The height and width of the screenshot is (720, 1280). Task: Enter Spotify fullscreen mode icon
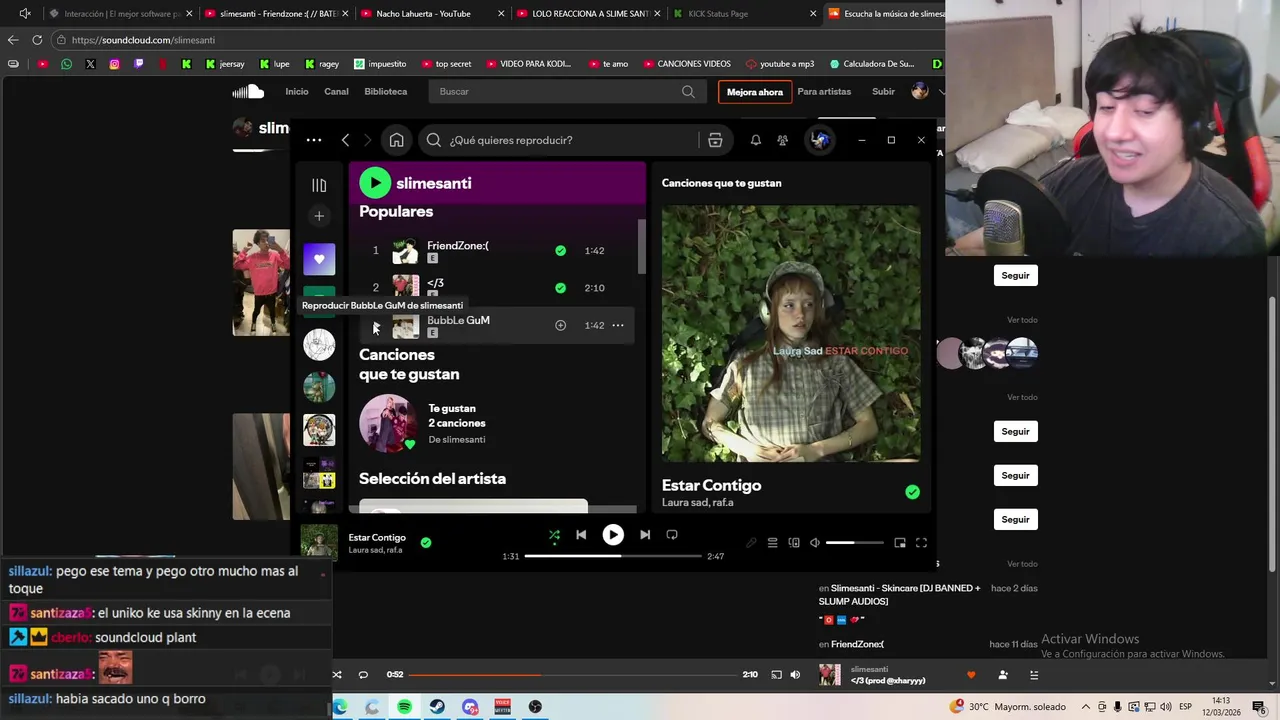pyautogui.click(x=921, y=543)
